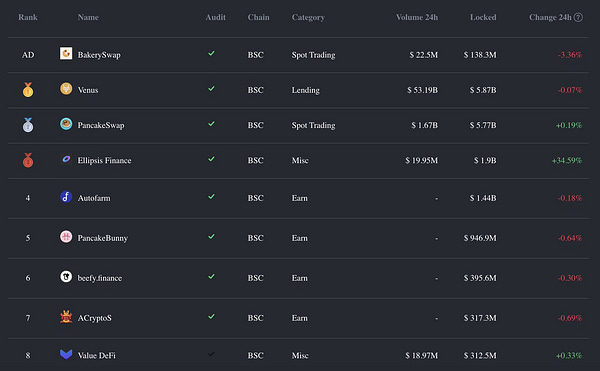The image size is (600, 371).
Task: Click the Value DeFi dim audit checkmark
Action: (x=211, y=354)
